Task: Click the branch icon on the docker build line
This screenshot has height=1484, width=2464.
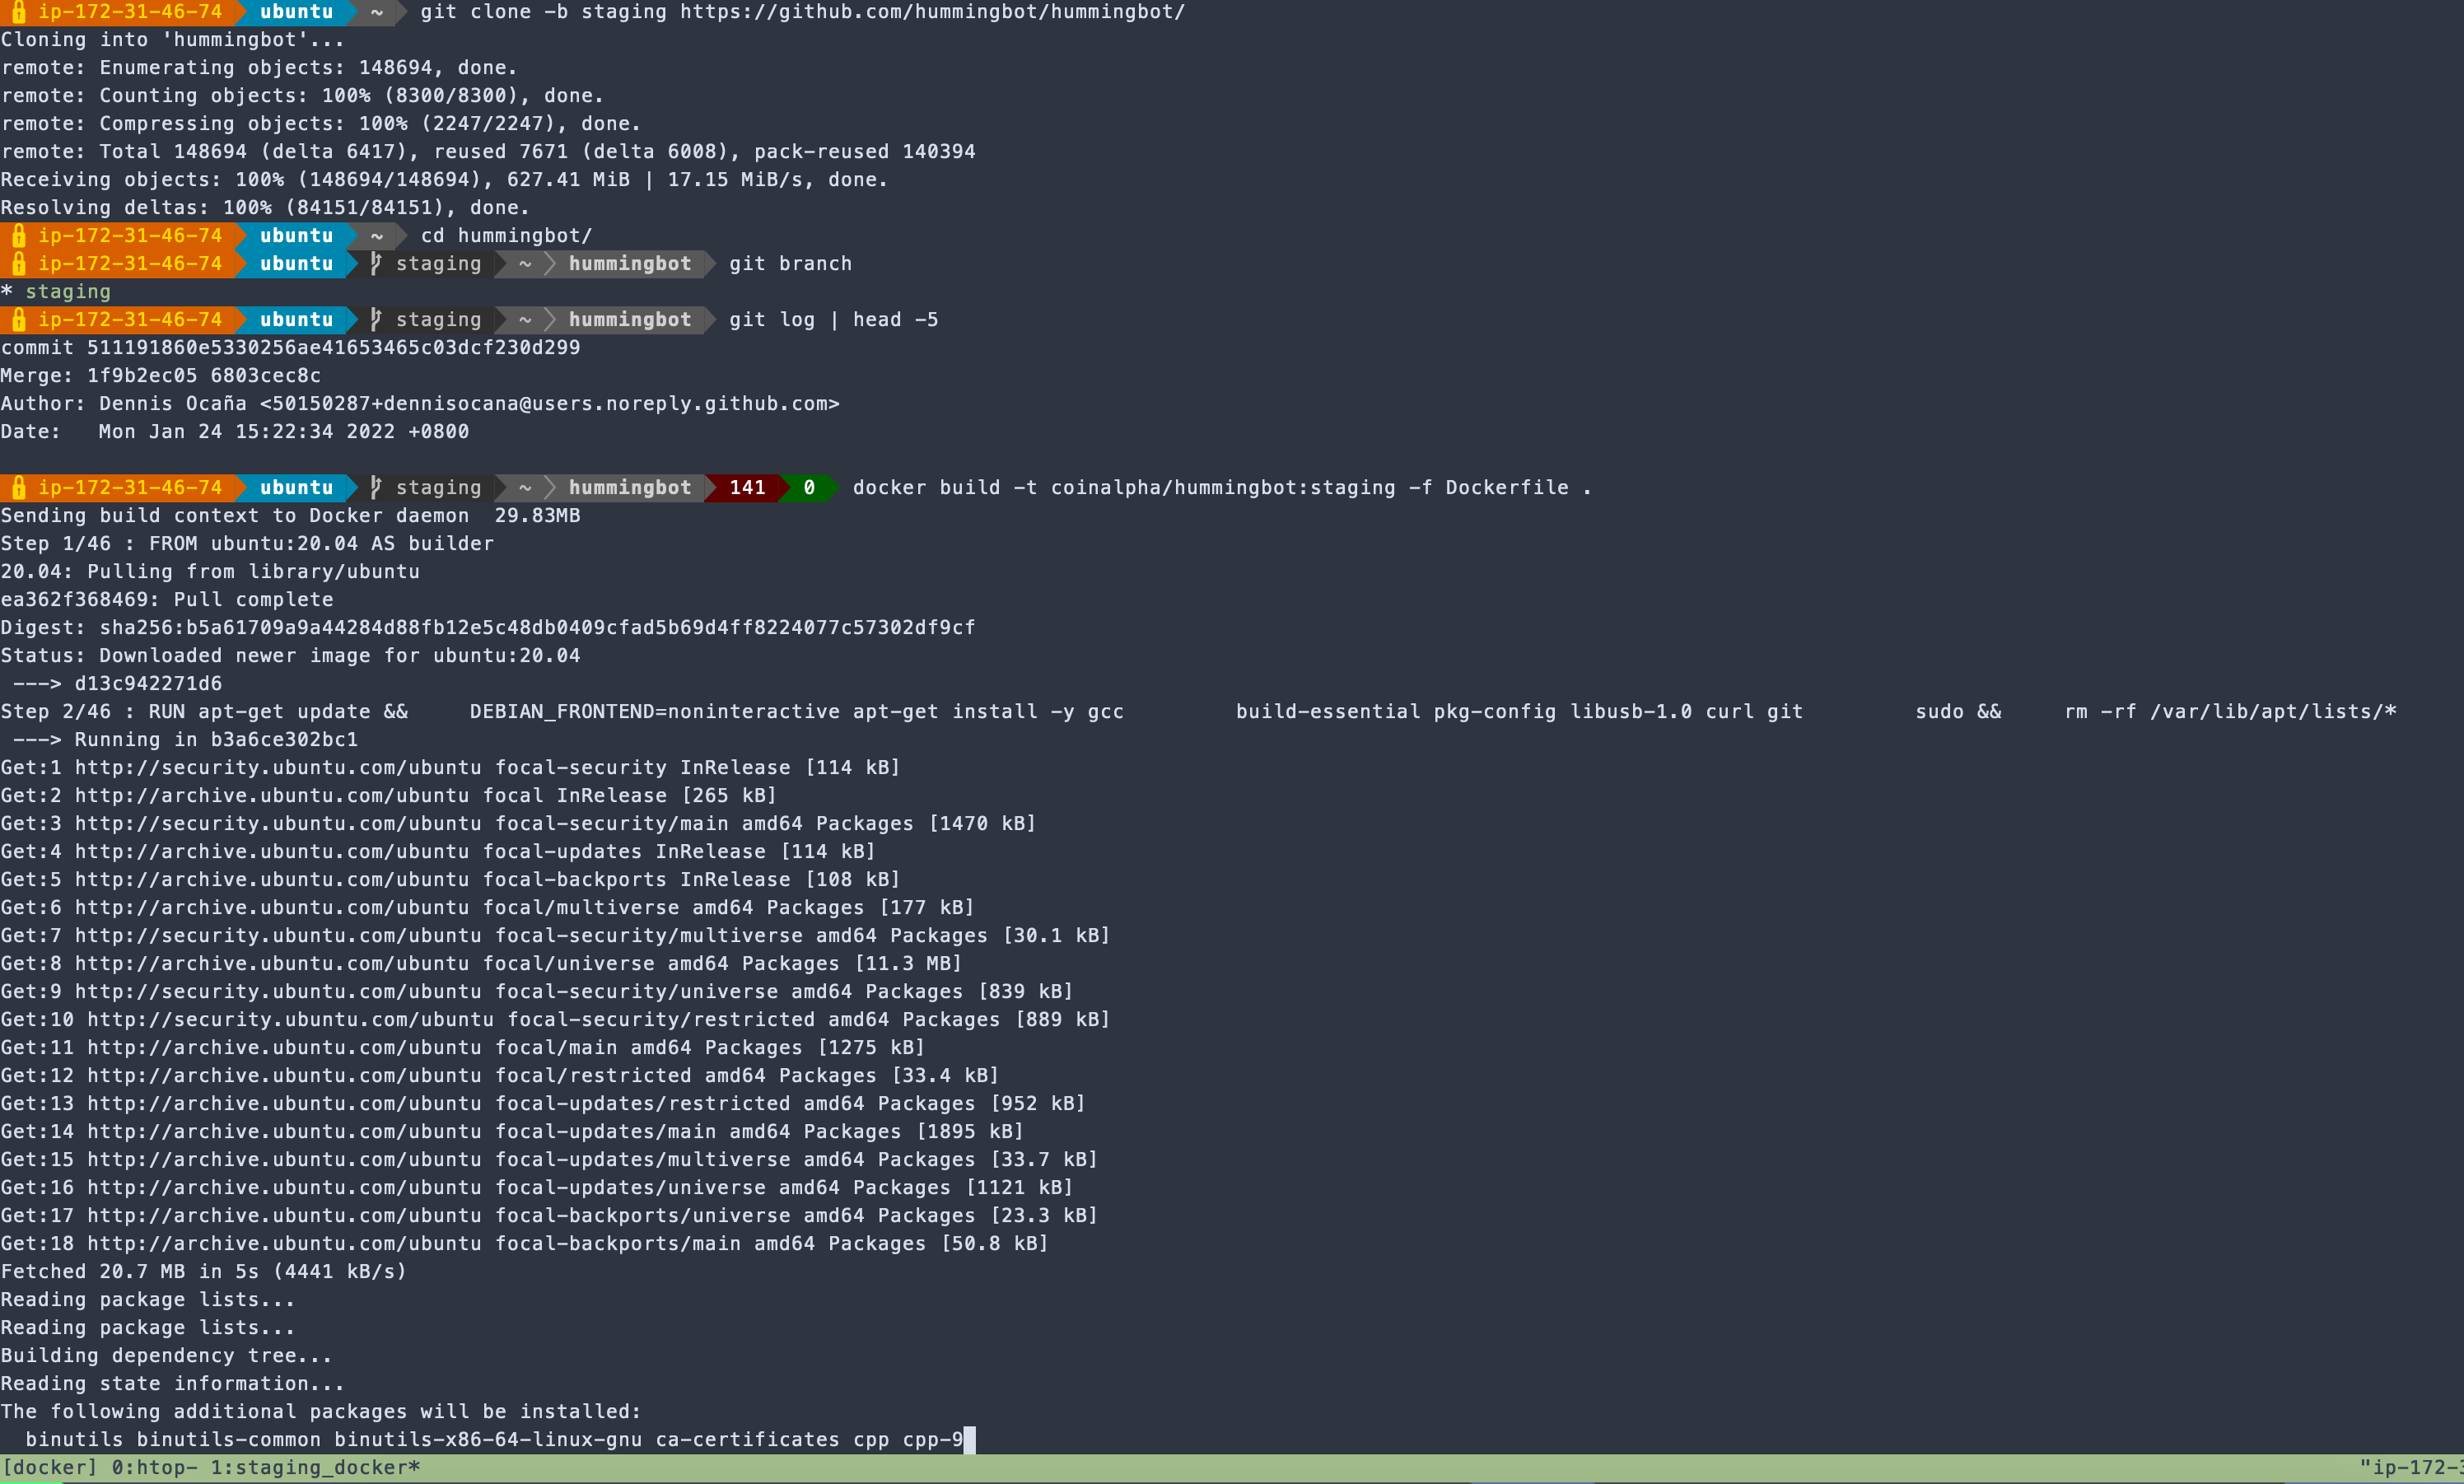Action: pos(377,487)
